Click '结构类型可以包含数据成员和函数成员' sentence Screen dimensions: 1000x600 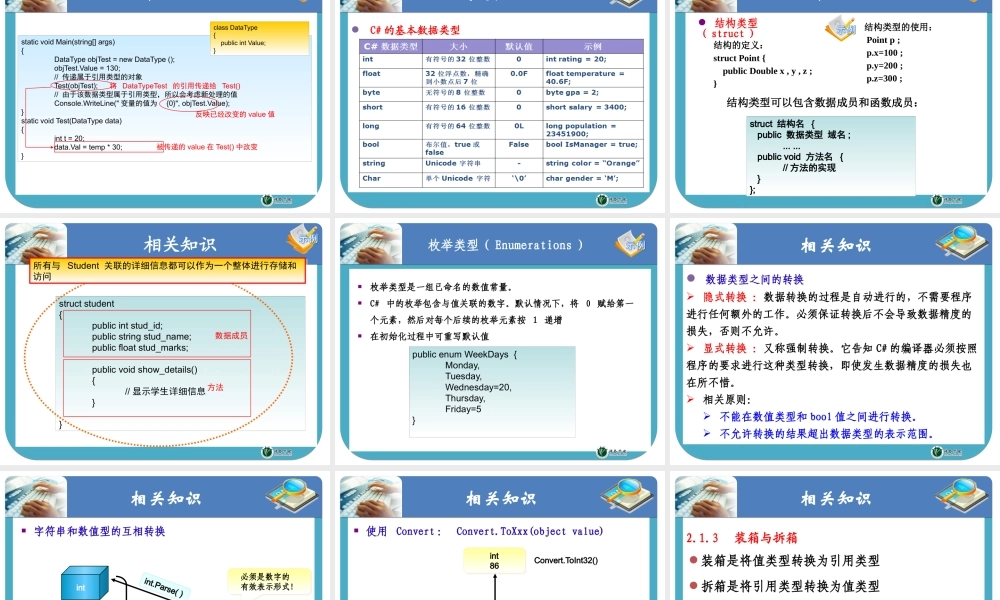(x=822, y=103)
